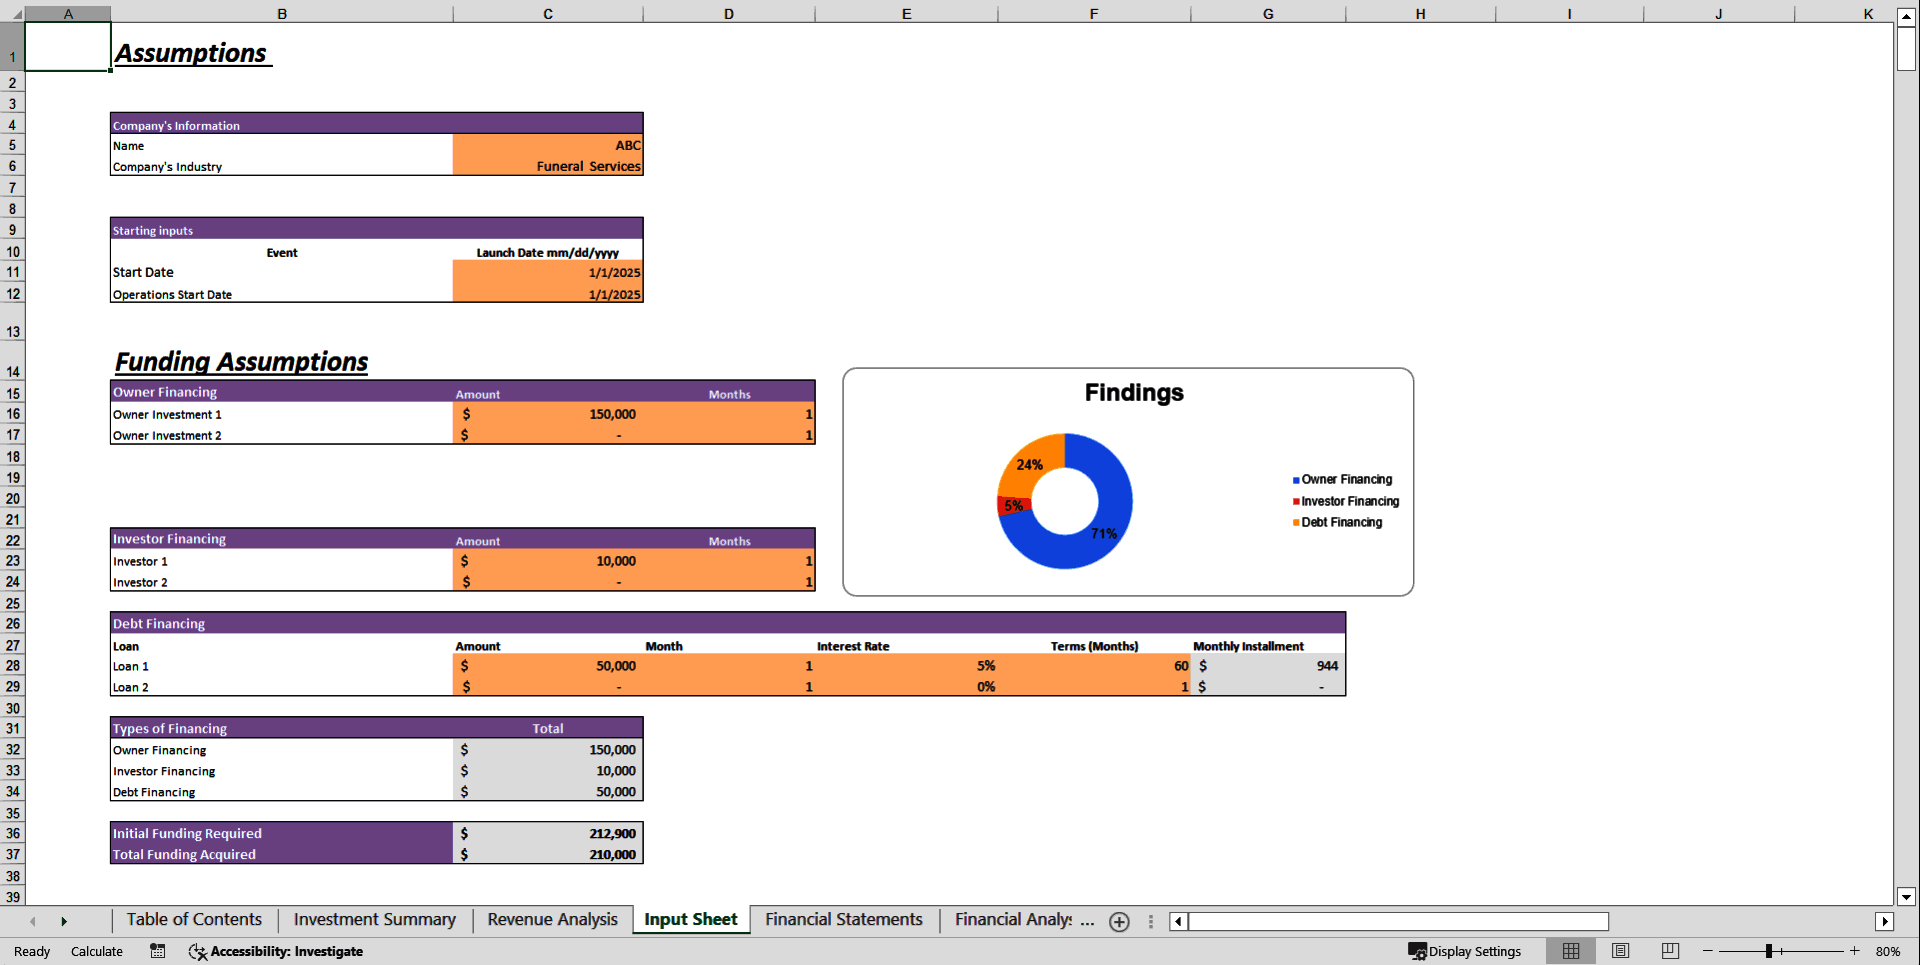The height and width of the screenshot is (965, 1920).
Task: Open the Table of Contents sheet
Action: (x=193, y=919)
